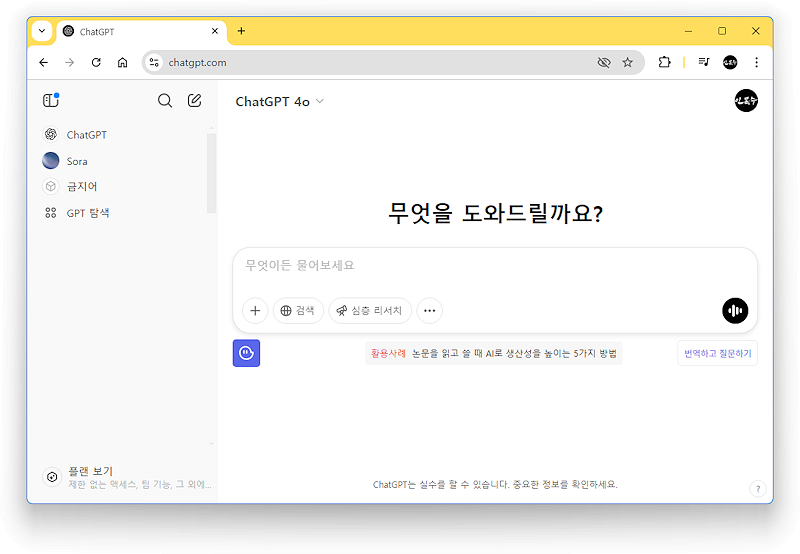Open the profile avatar at page top right

746,100
